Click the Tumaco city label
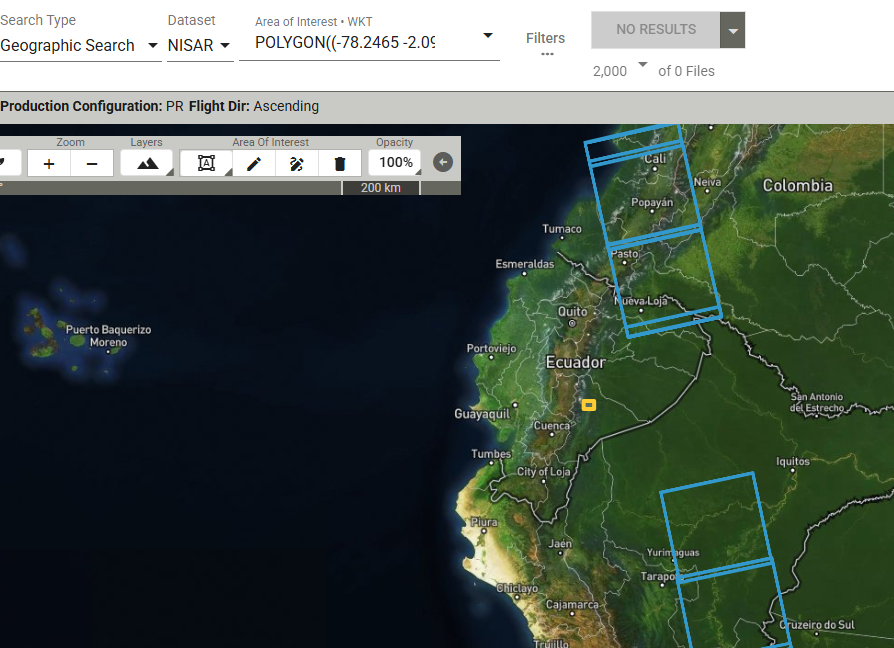The image size is (894, 648). pyautogui.click(x=562, y=229)
